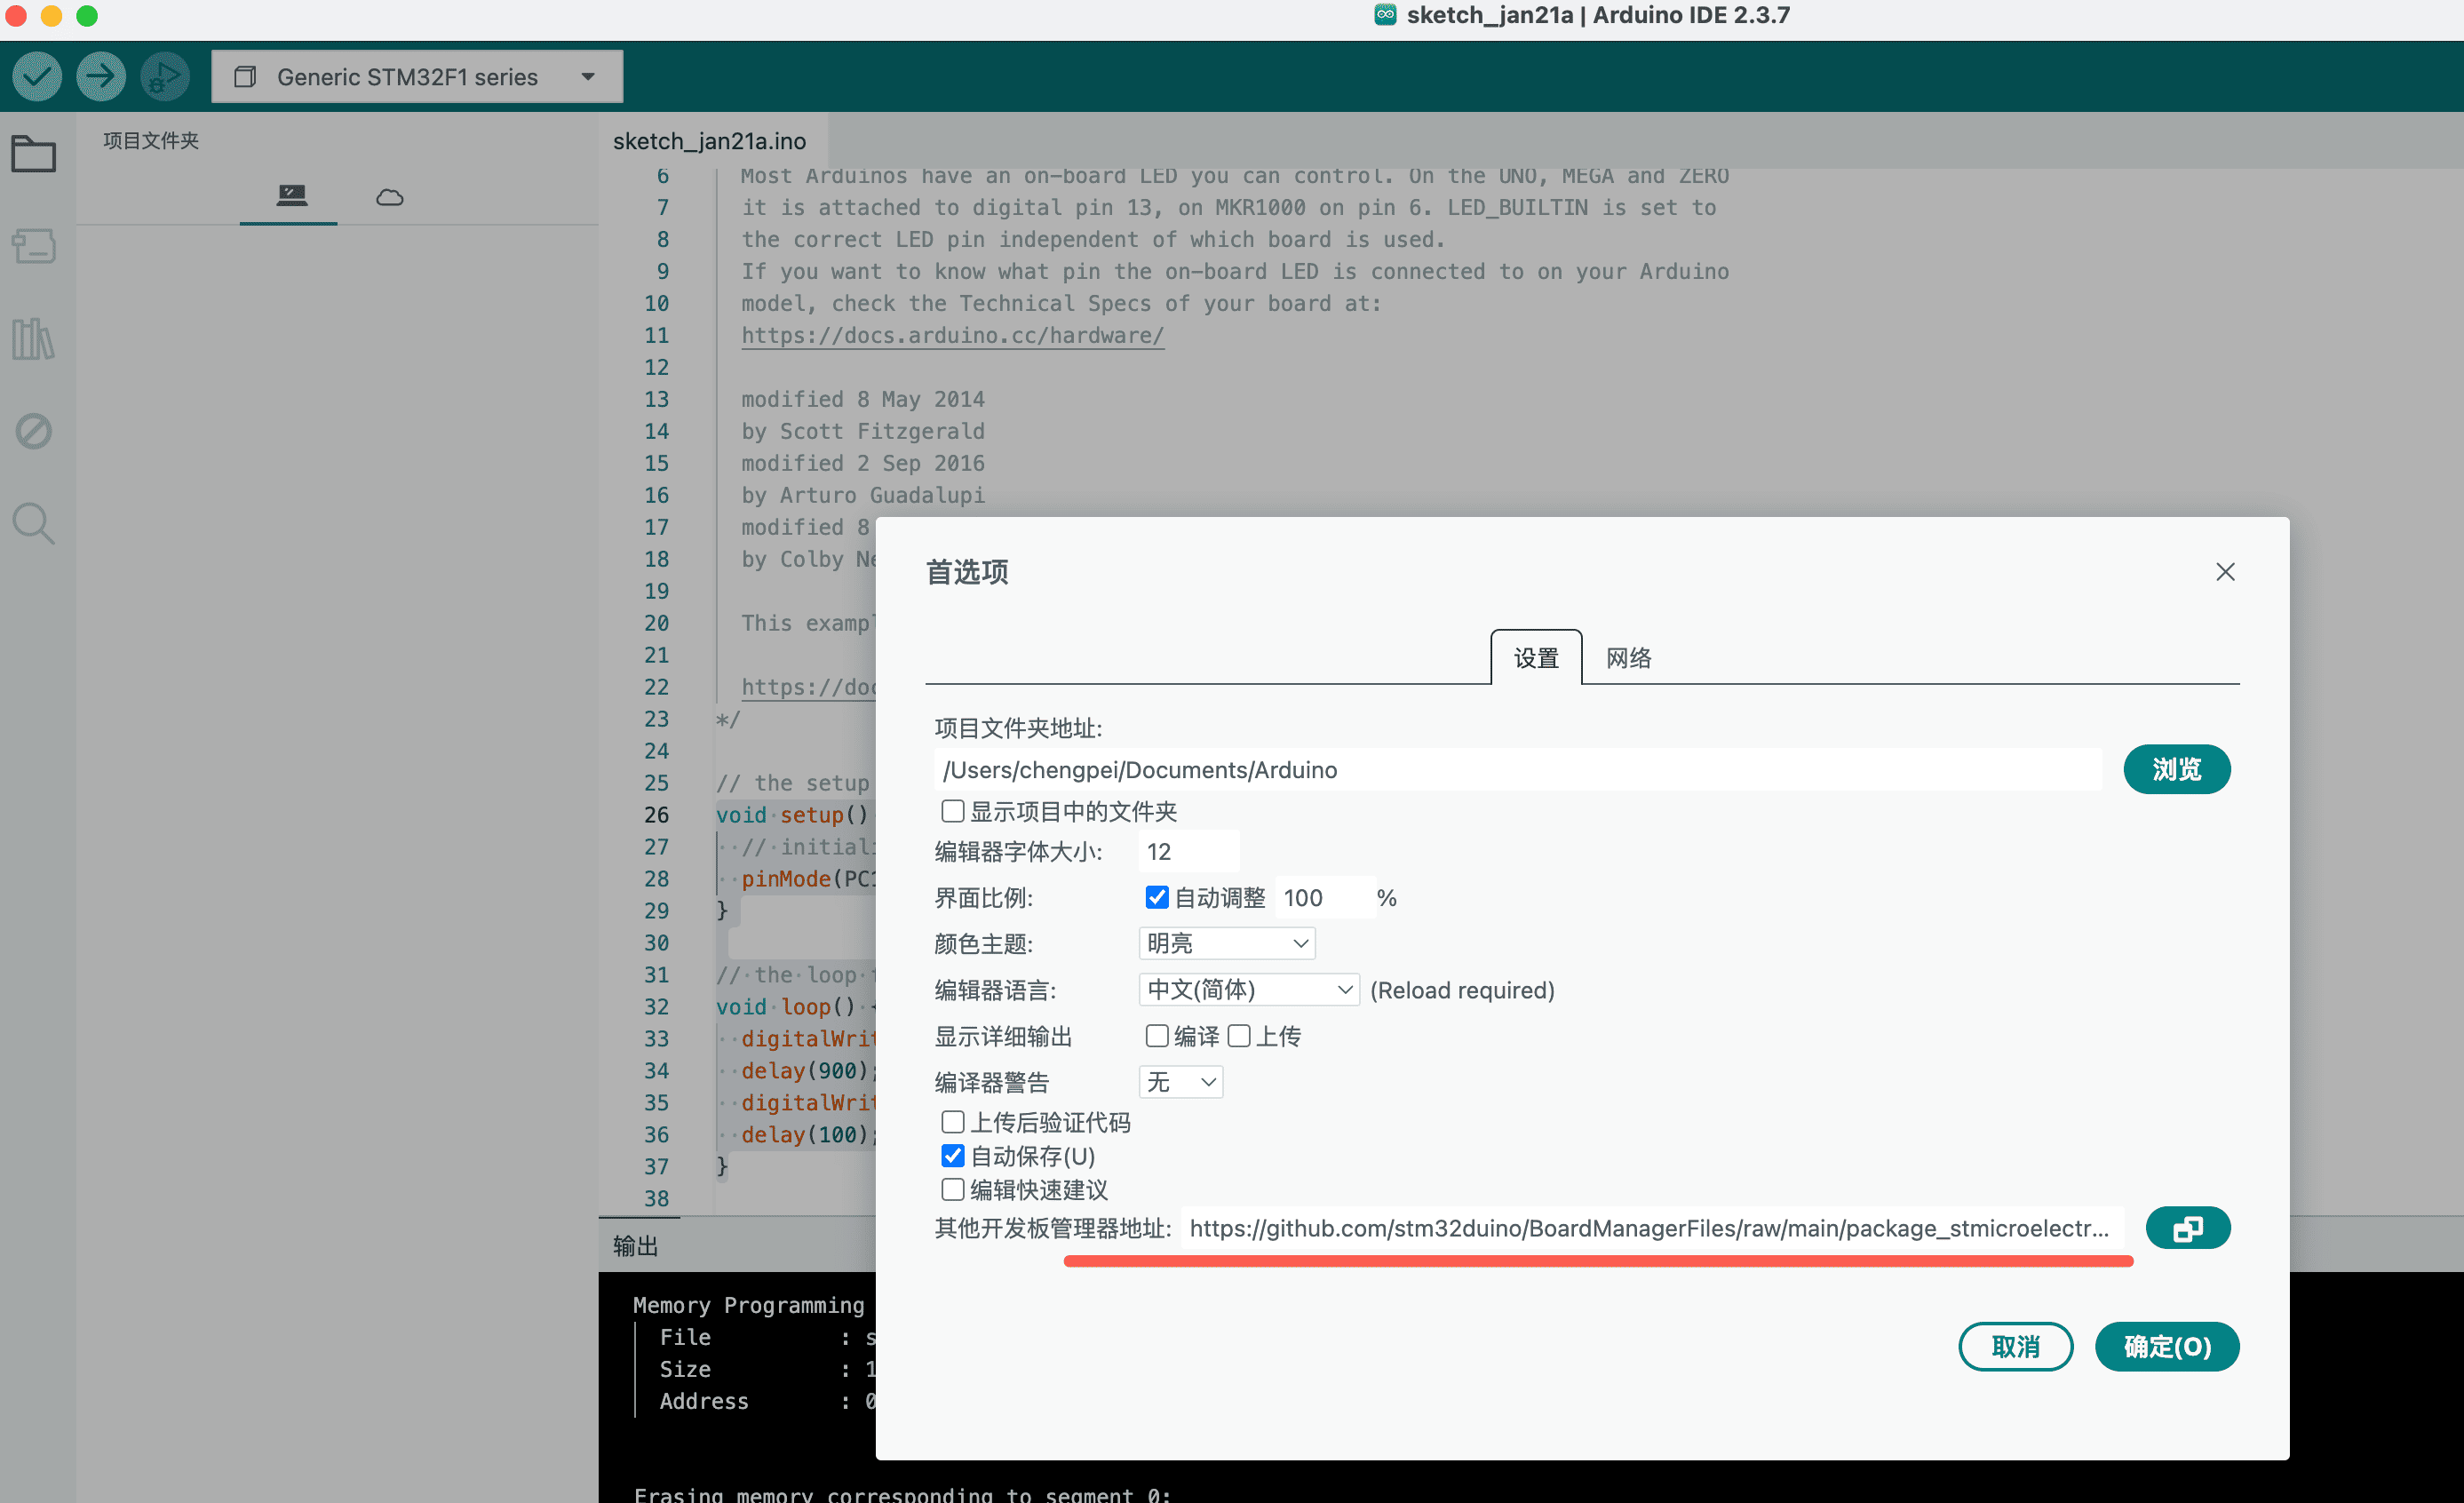This screenshot has width=2464, height=1503.
Task: Open the Search panel in the sidebar
Action: 33,524
